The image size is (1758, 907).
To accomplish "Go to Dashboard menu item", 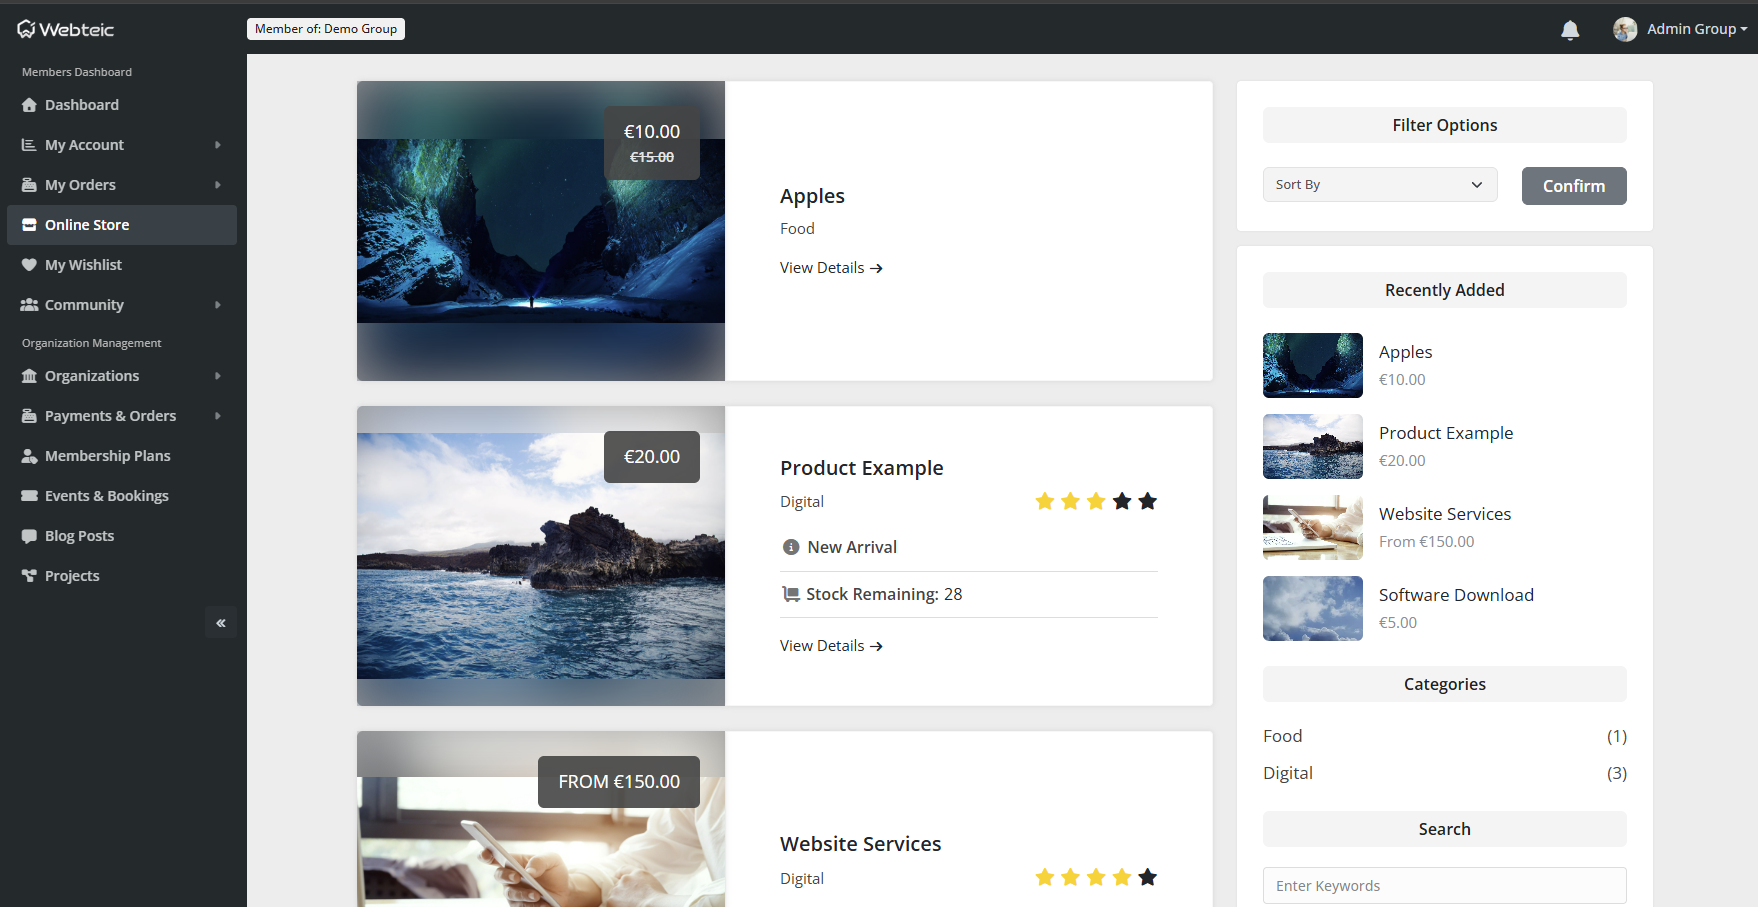I will pos(122,105).
